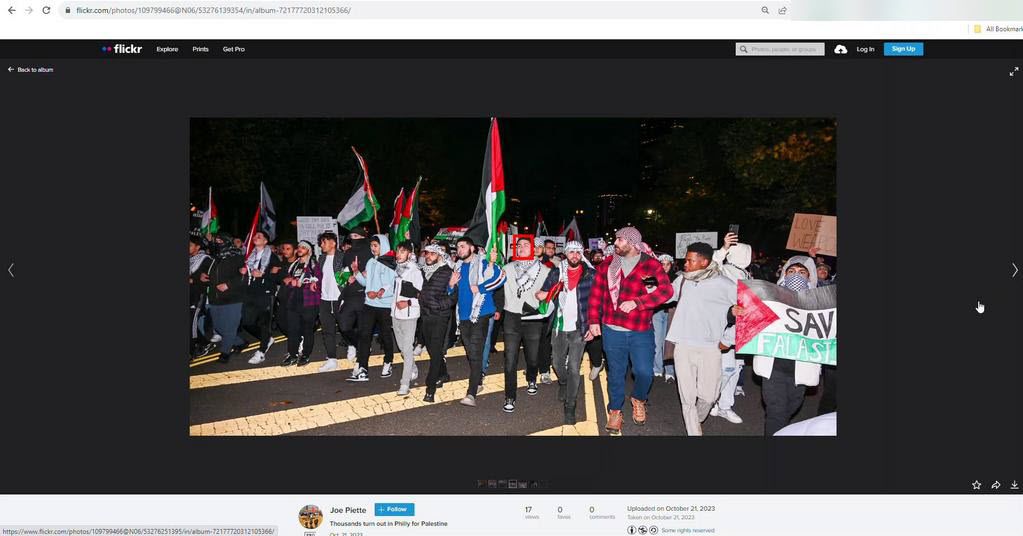Go back with browser back arrow
This screenshot has width=1023, height=536.
11,10
